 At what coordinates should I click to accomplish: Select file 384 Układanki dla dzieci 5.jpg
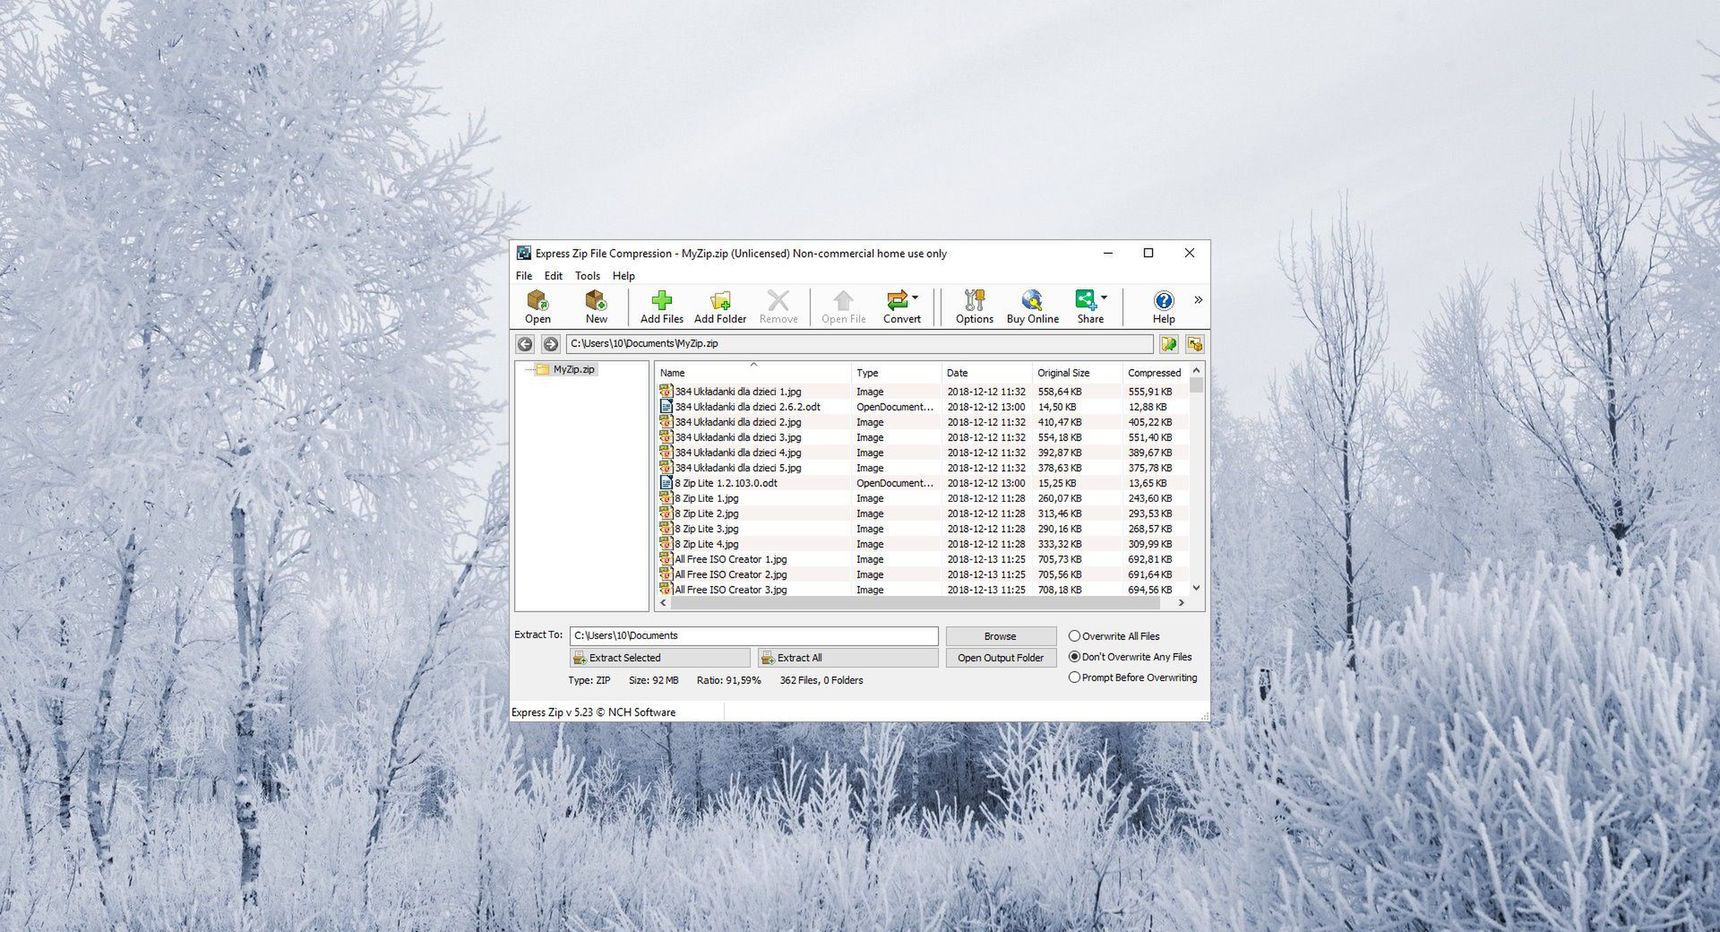[738, 468]
